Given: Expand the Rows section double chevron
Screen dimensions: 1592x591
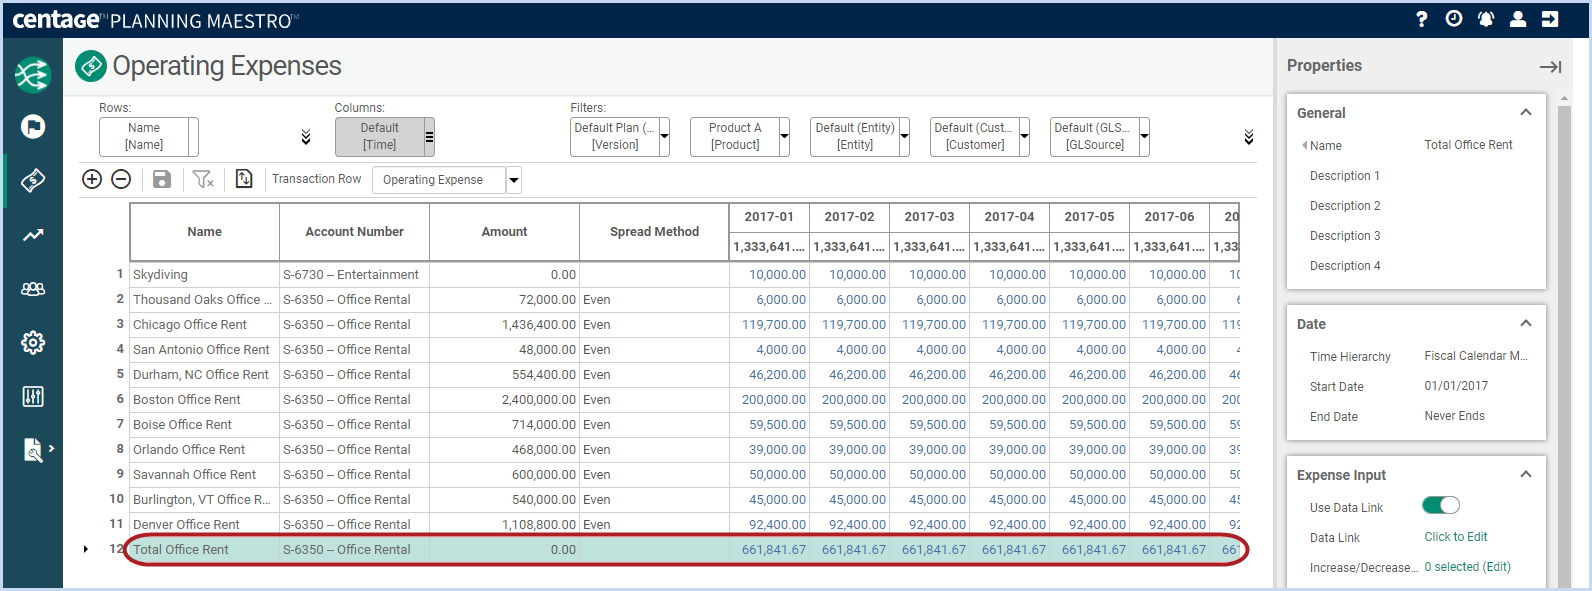Looking at the screenshot, I should coord(306,137).
